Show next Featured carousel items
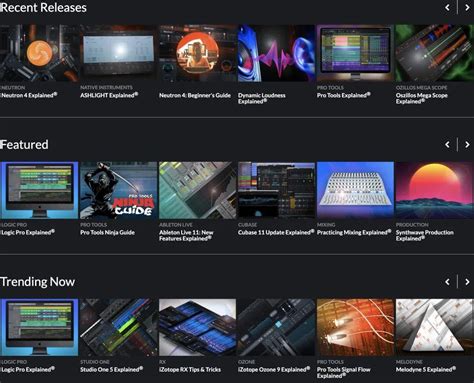The image size is (474, 383). (x=467, y=144)
